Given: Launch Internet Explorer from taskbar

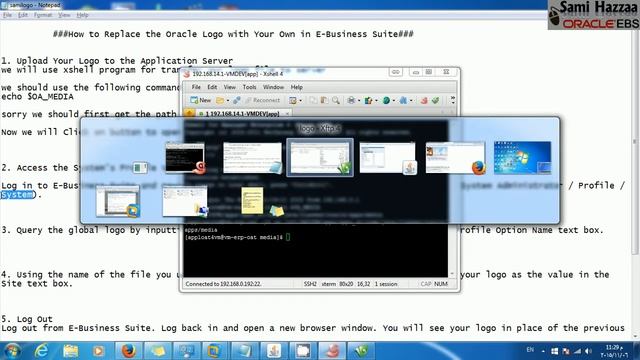Looking at the screenshot, I should pos(42,351).
